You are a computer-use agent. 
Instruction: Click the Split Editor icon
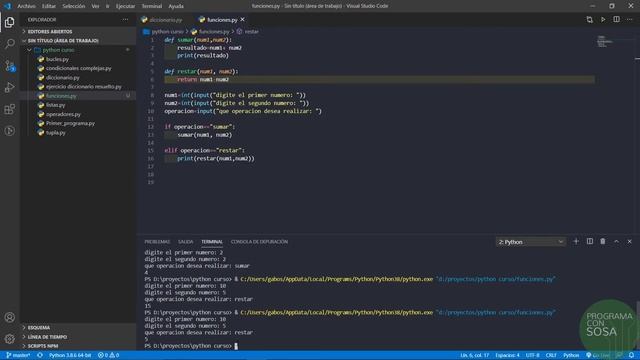pyautogui.click(x=616, y=20)
